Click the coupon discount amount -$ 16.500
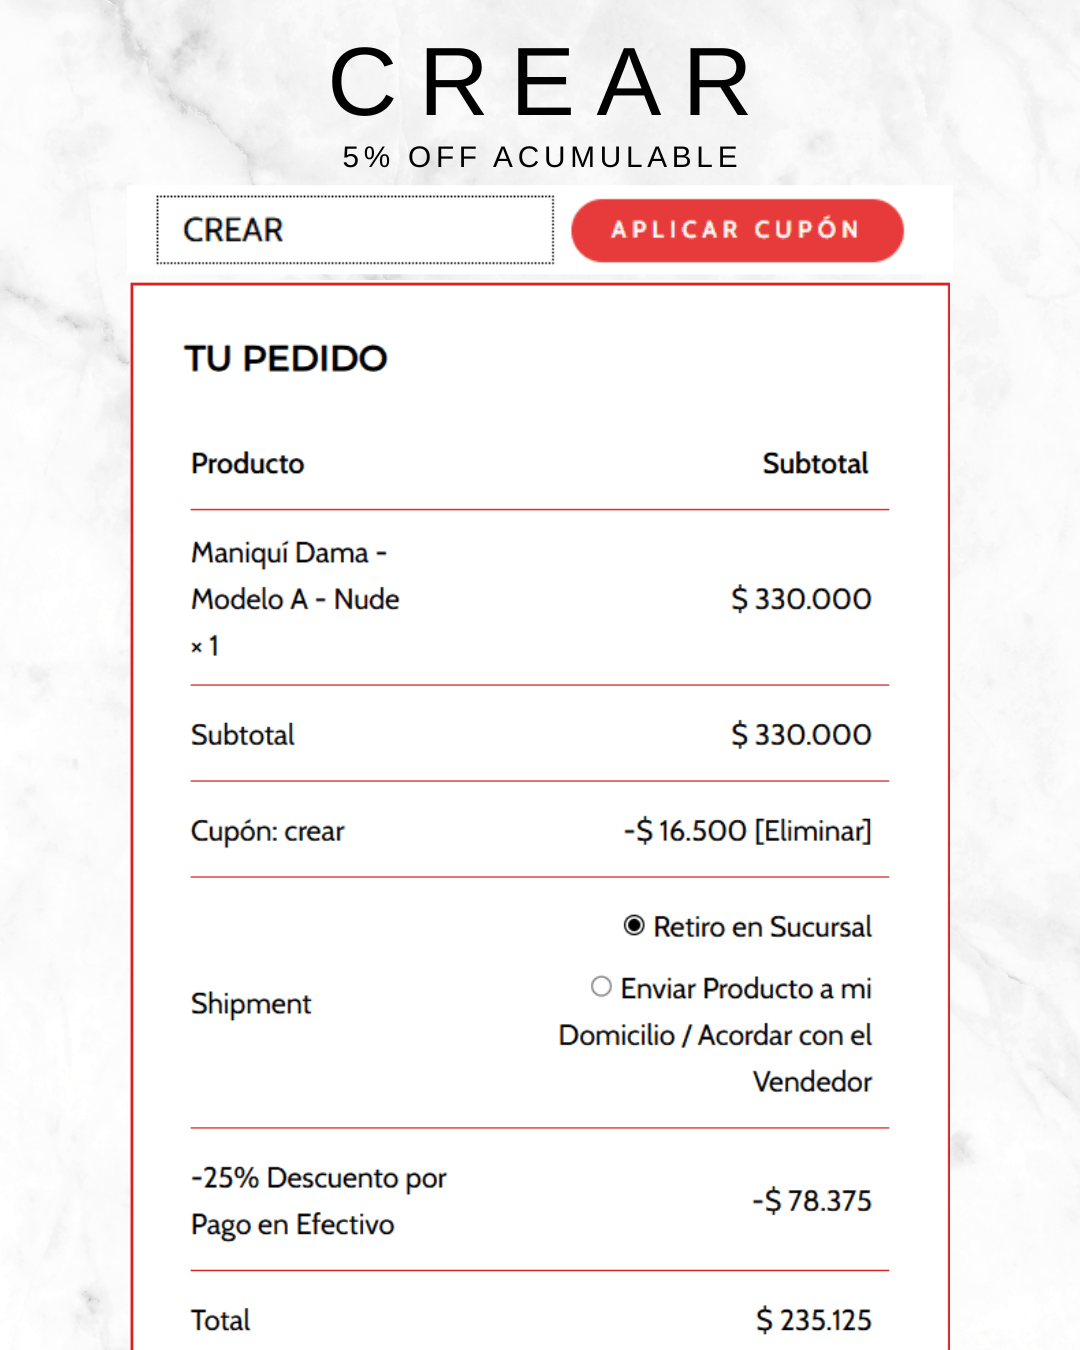1080x1350 pixels. pyautogui.click(x=685, y=831)
